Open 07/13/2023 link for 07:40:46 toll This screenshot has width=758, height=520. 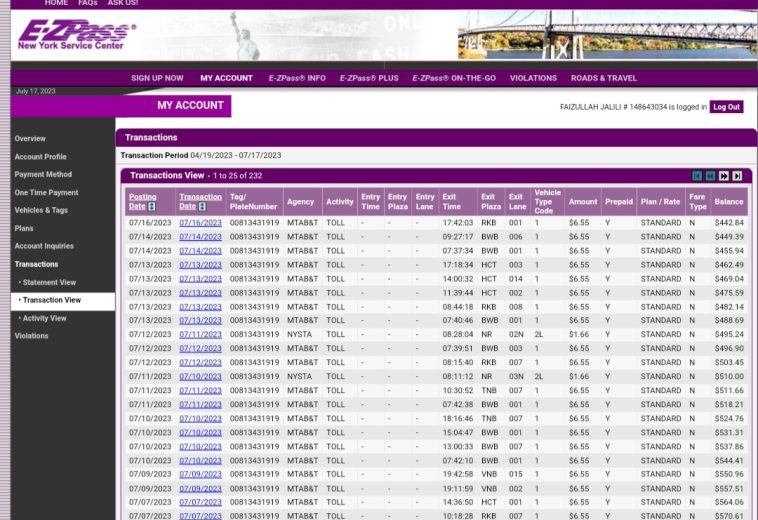click(x=200, y=320)
